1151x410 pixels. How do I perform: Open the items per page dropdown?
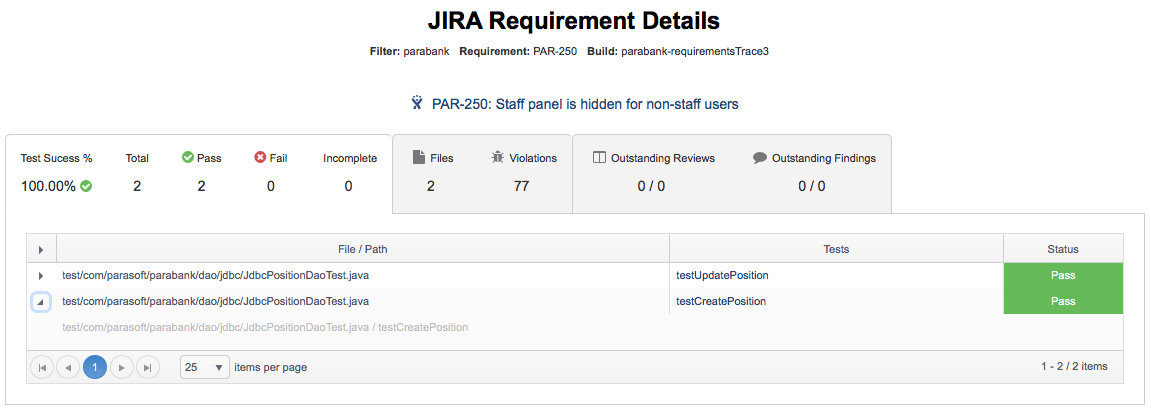click(205, 367)
